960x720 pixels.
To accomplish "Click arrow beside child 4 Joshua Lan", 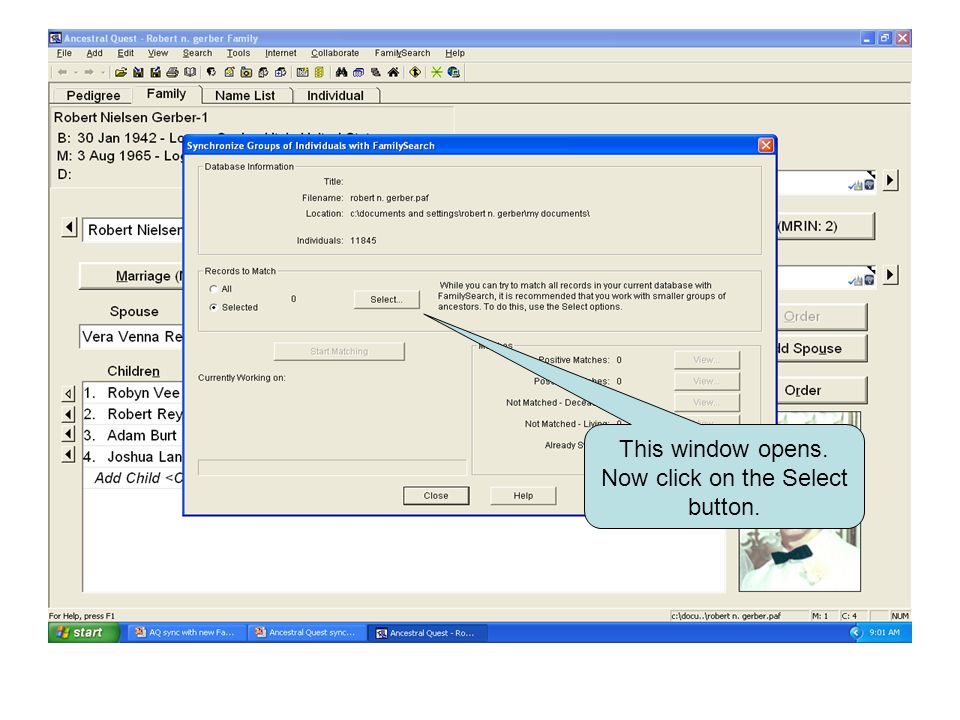I will (x=69, y=456).
